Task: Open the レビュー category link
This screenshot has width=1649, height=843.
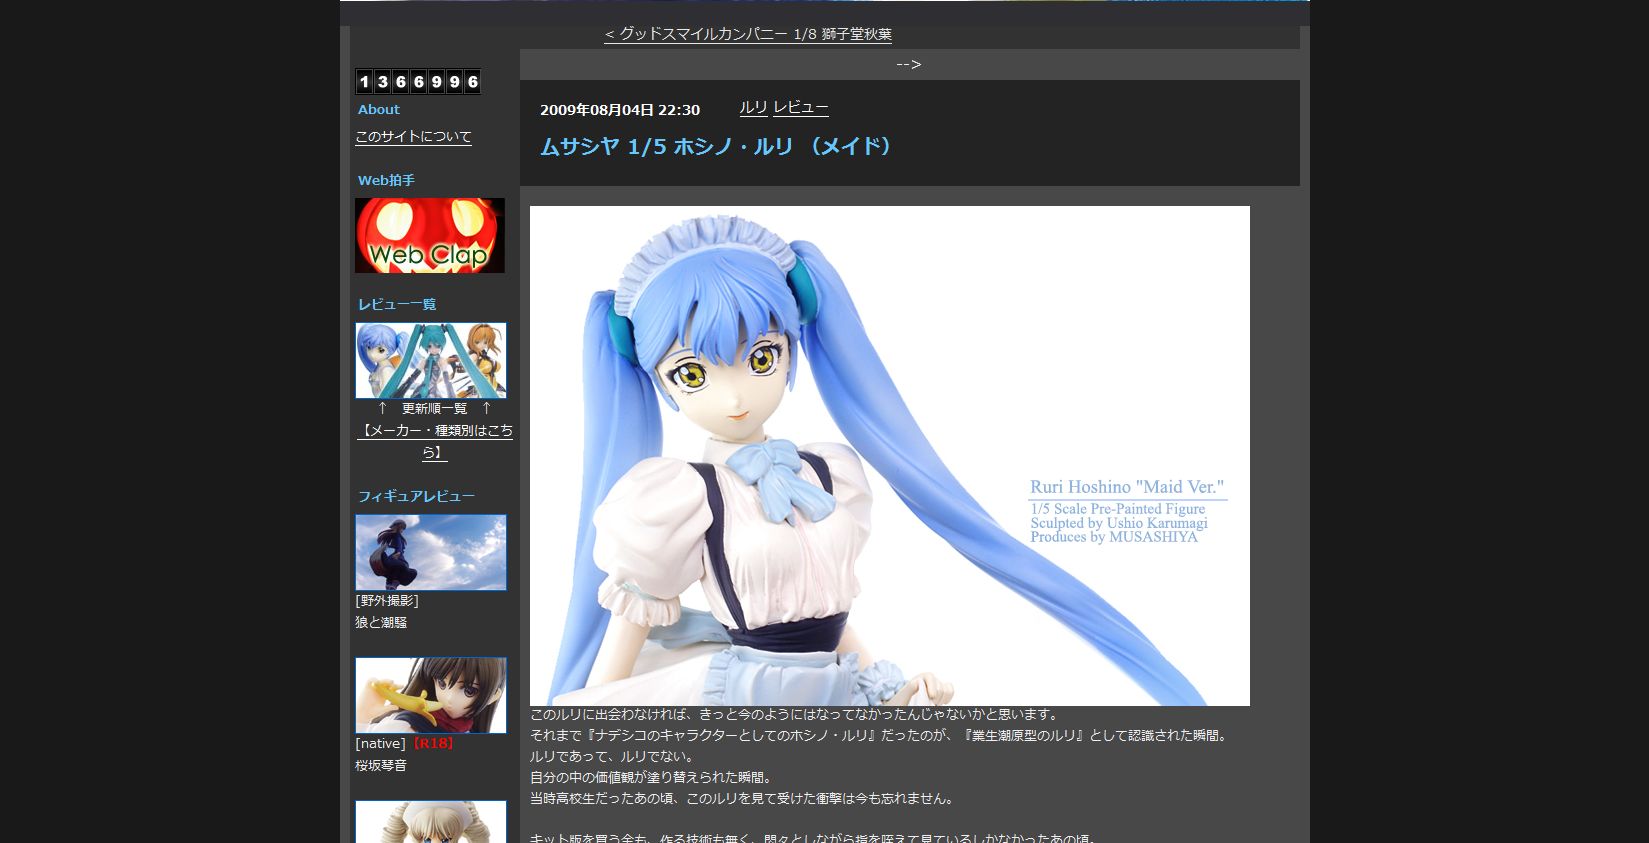Action: pos(801,108)
